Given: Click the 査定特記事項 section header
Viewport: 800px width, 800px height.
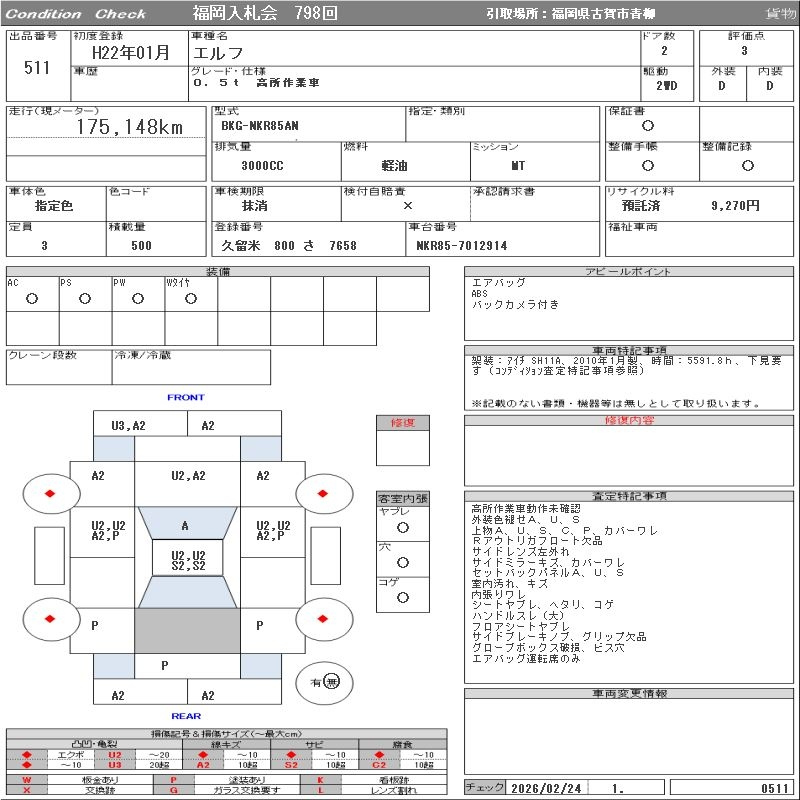Looking at the screenshot, I should (630, 496).
